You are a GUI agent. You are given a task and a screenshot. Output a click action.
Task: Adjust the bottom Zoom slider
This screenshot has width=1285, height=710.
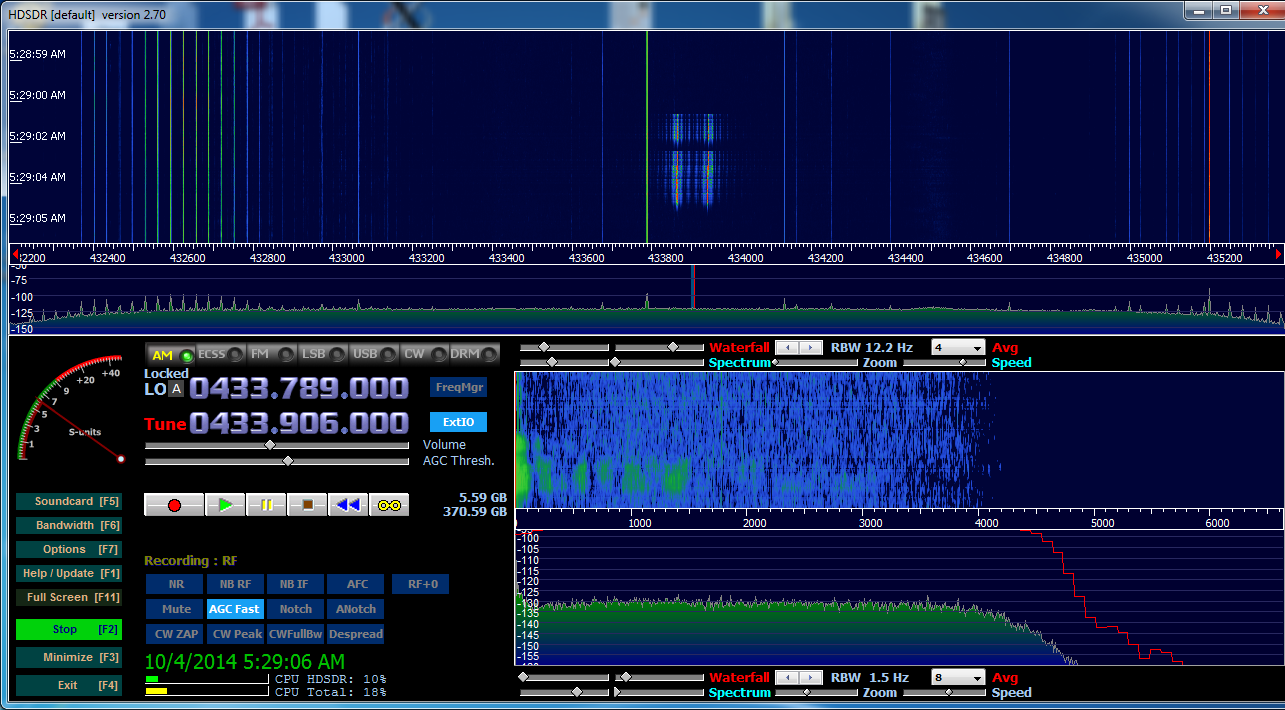818,692
